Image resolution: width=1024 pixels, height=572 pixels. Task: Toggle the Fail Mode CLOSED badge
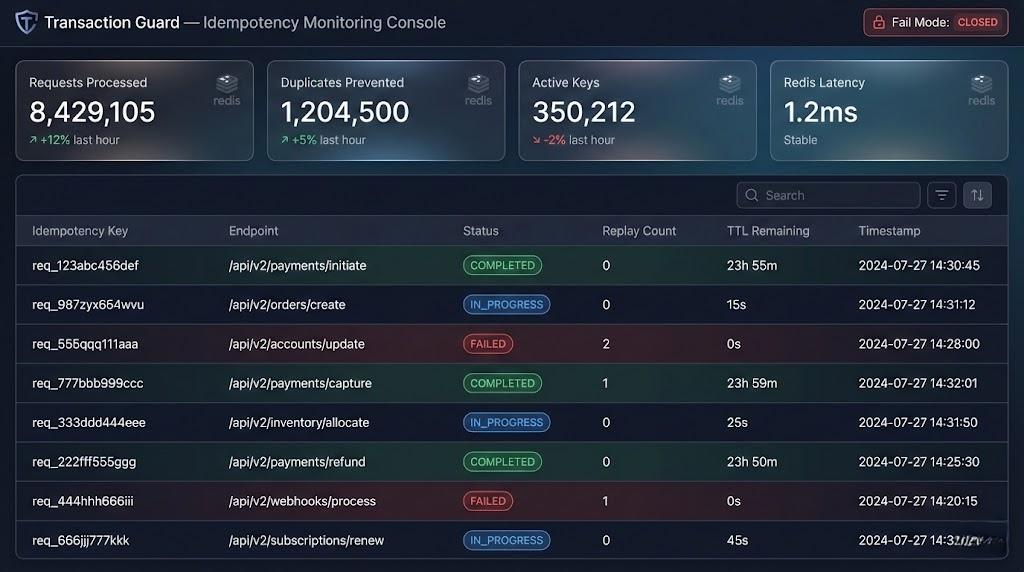(977, 22)
